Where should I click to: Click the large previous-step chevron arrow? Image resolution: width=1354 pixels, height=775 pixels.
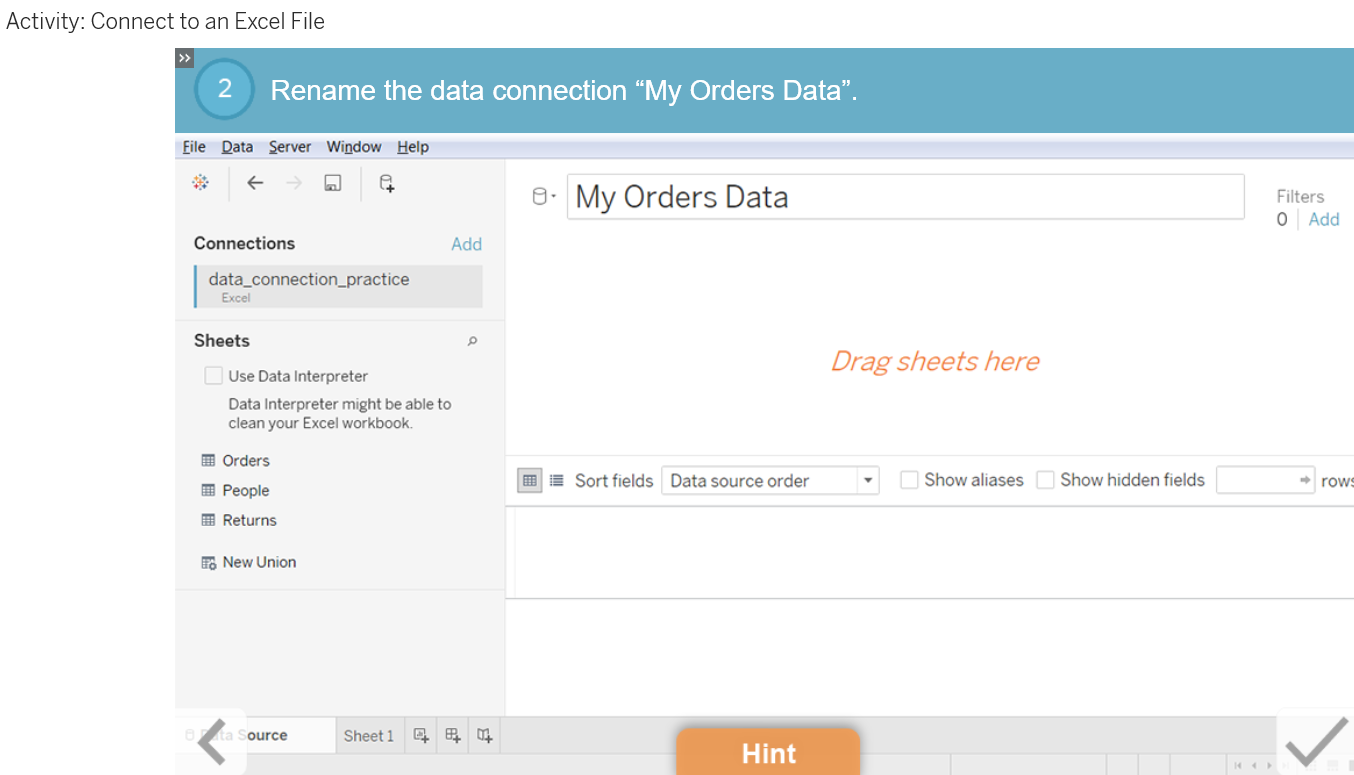point(212,742)
